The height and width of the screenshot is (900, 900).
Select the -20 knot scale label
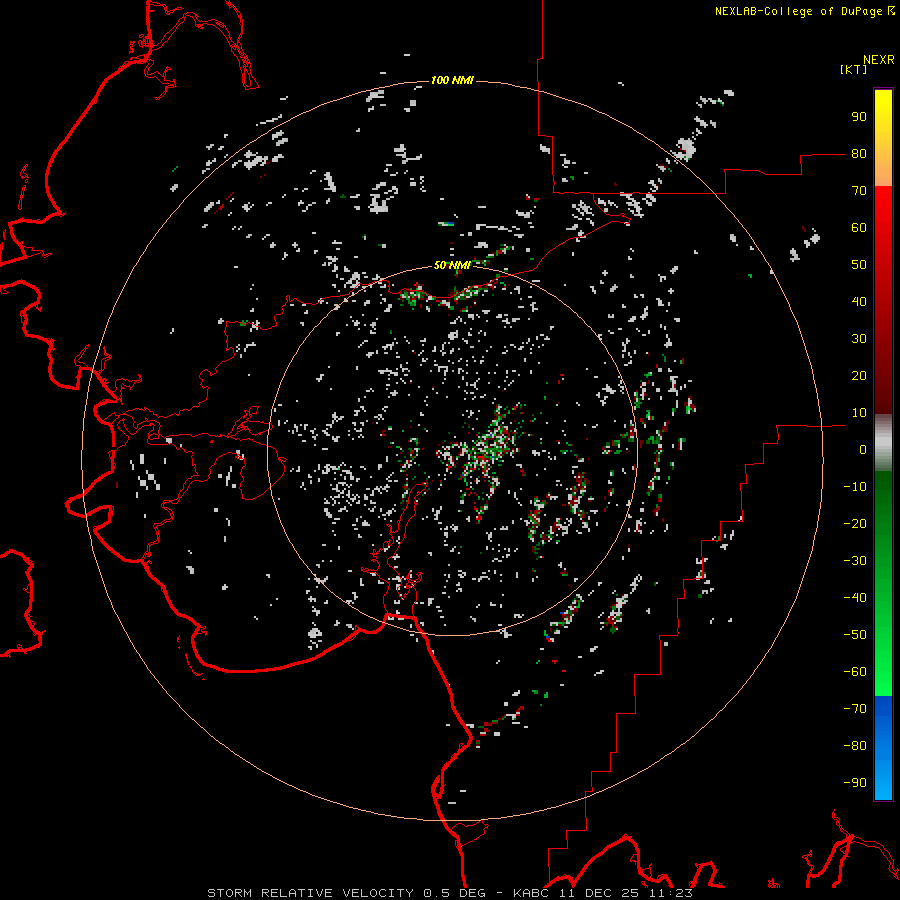[855, 524]
